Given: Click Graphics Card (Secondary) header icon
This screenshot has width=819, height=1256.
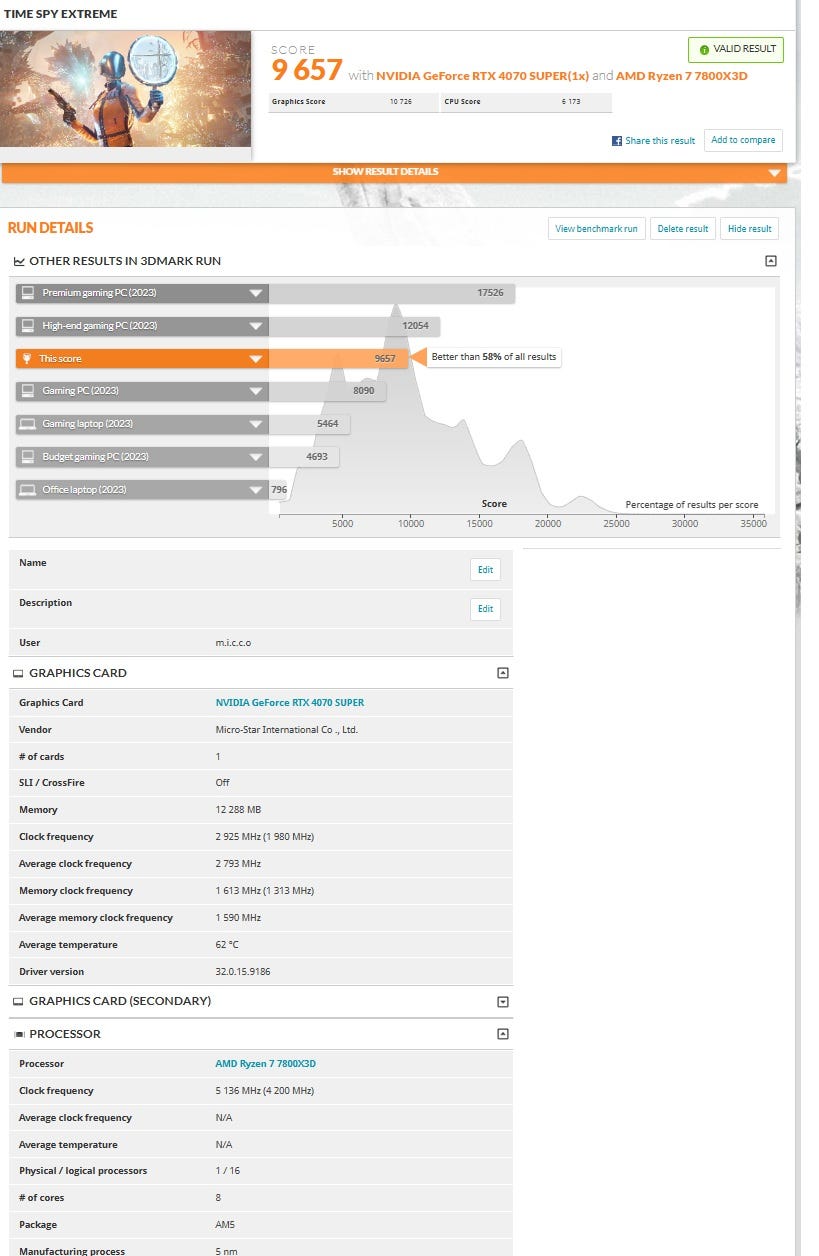Looking at the screenshot, I should [x=18, y=1002].
